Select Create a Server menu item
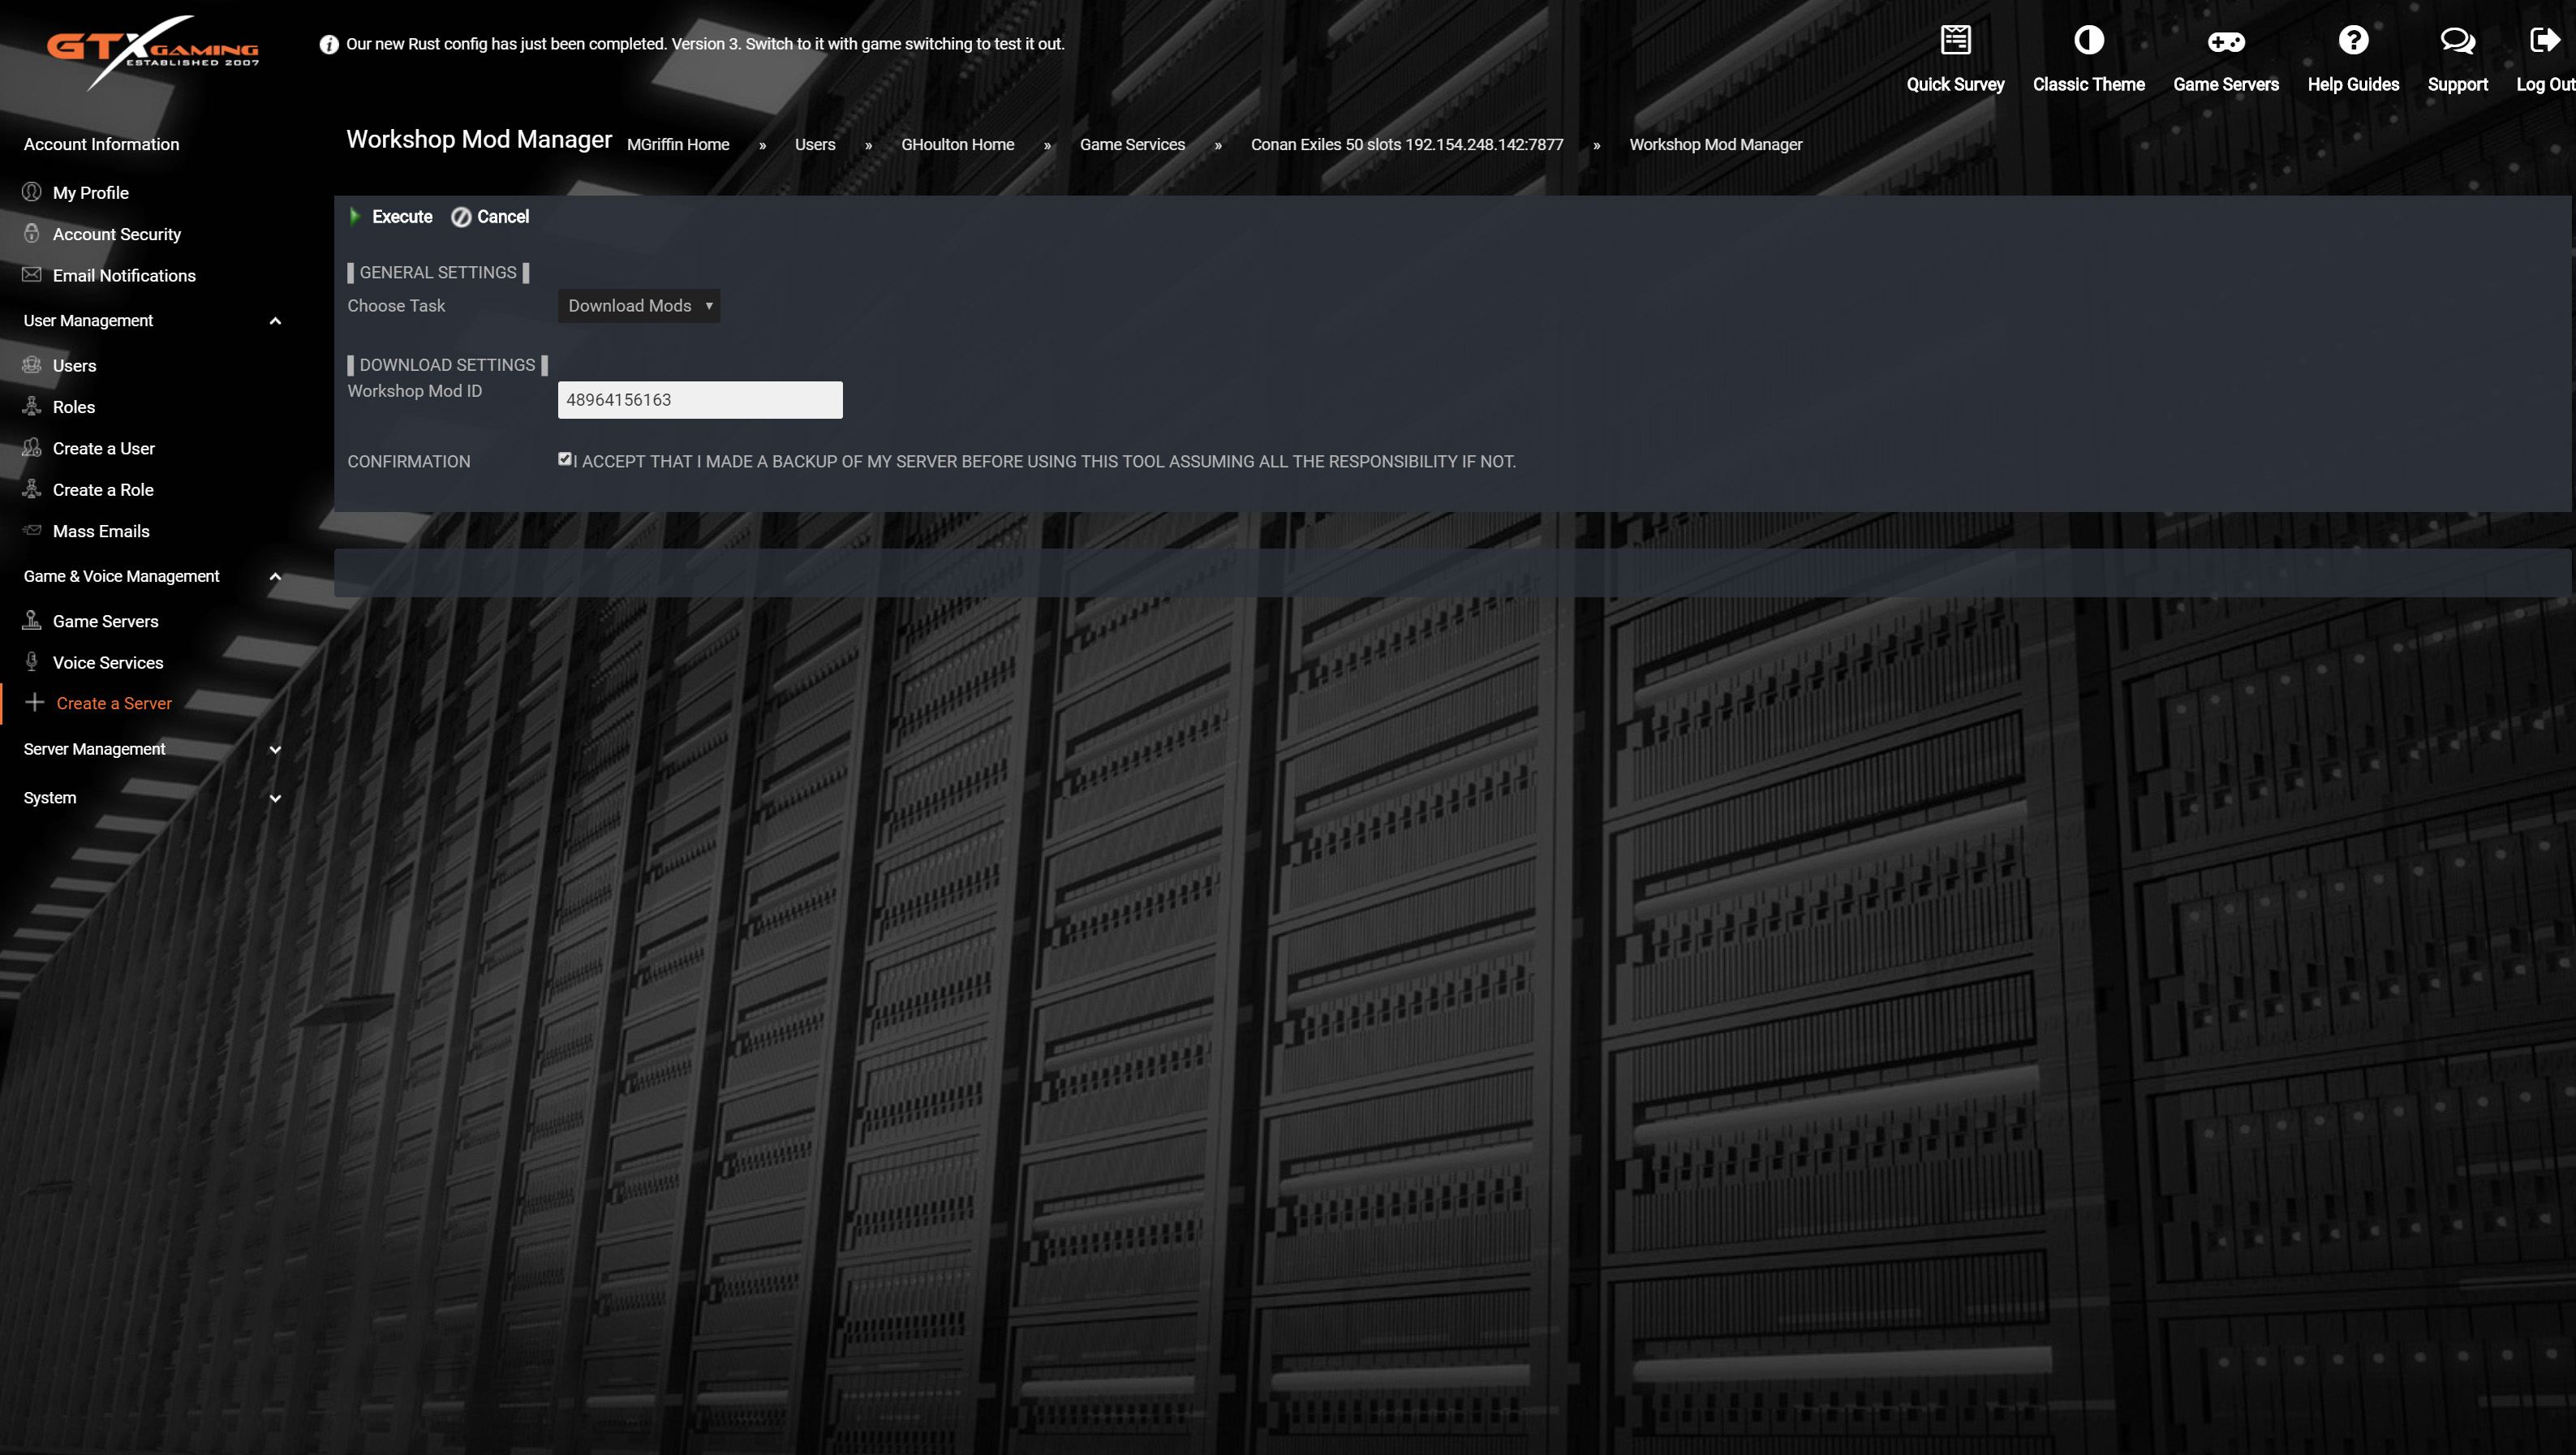 (114, 703)
